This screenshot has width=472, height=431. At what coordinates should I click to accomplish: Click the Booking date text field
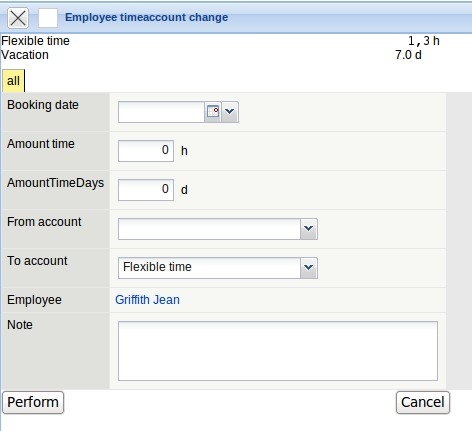coord(161,112)
